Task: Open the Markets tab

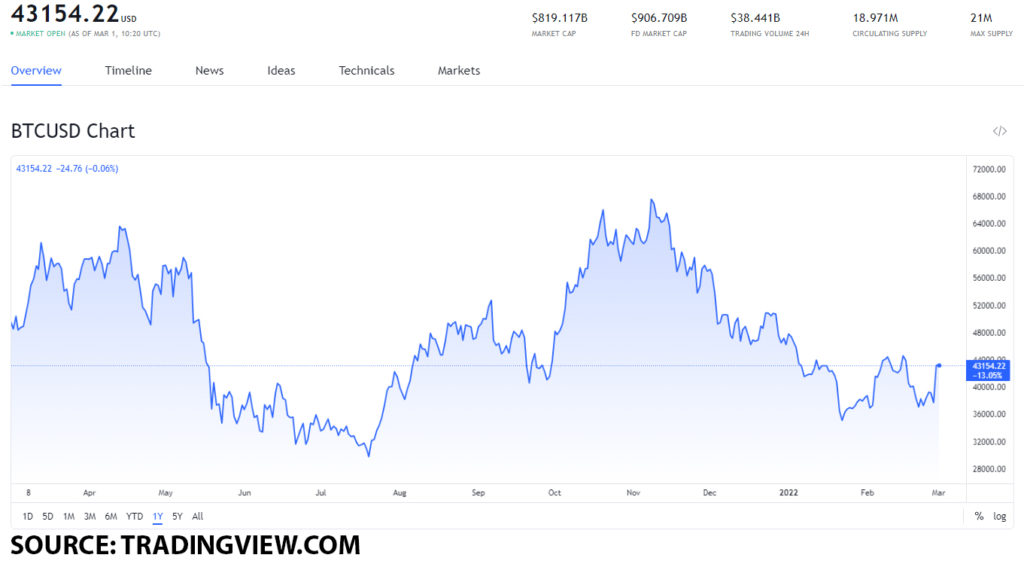Action: (x=458, y=70)
